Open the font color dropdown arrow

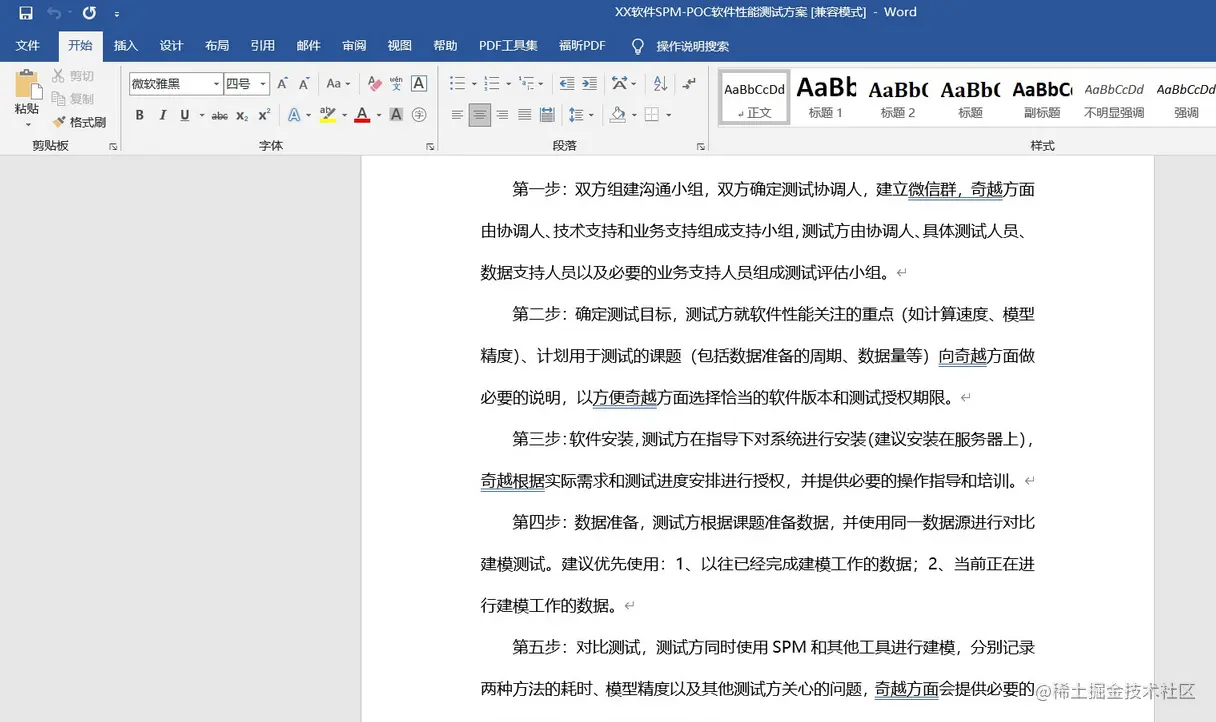[379, 115]
